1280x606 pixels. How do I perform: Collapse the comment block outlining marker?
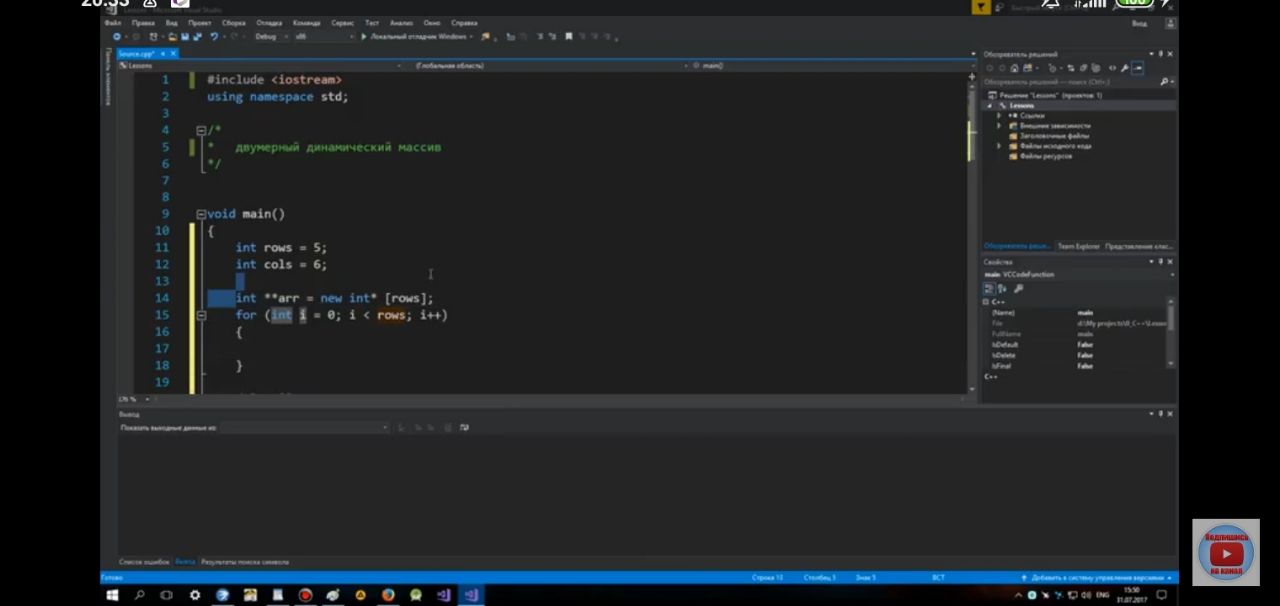pyautogui.click(x=201, y=130)
